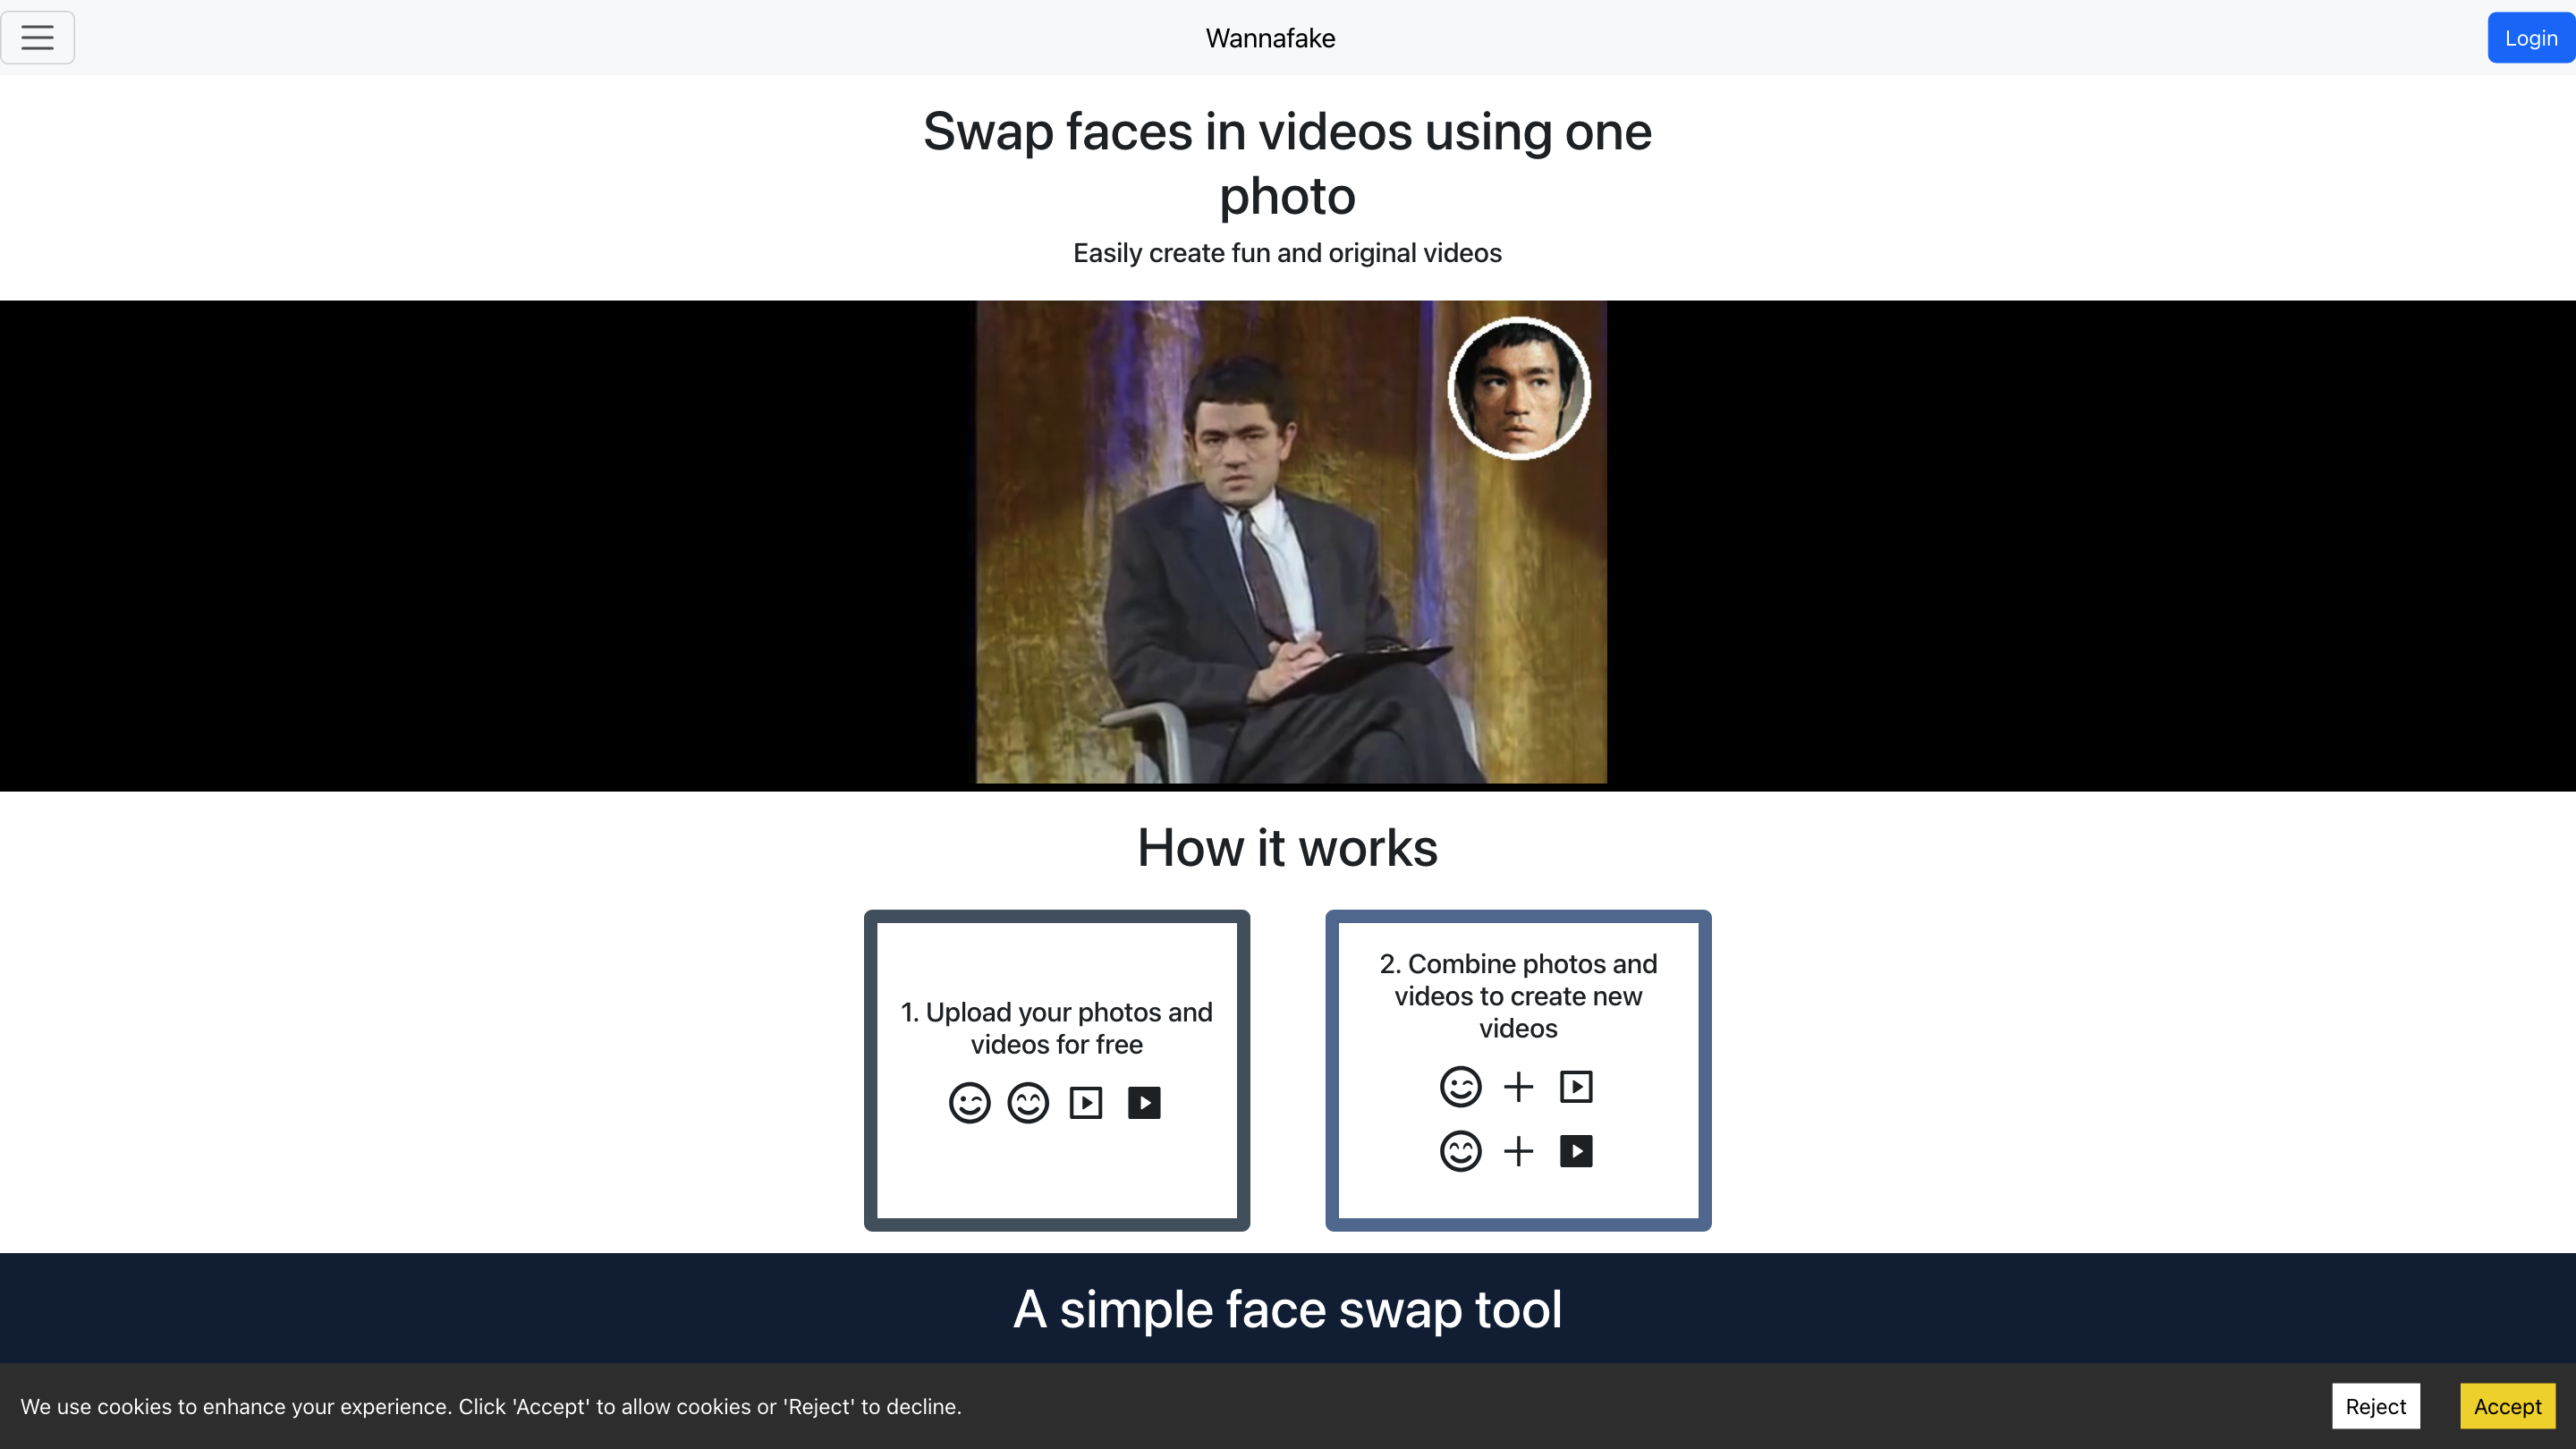Viewport: 2576px width, 1449px height.
Task: Click the outlined play icon in step 2
Action: (1576, 1087)
